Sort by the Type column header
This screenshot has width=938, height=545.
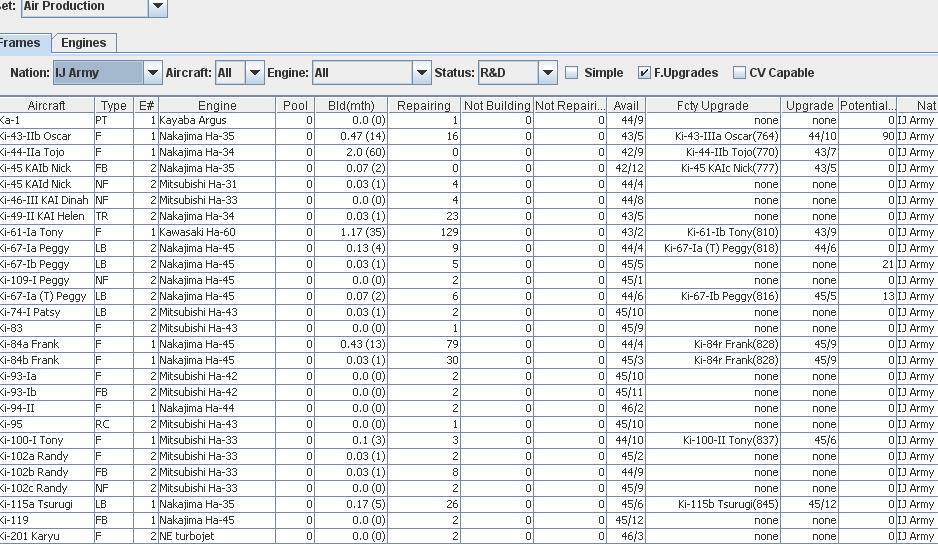click(114, 105)
